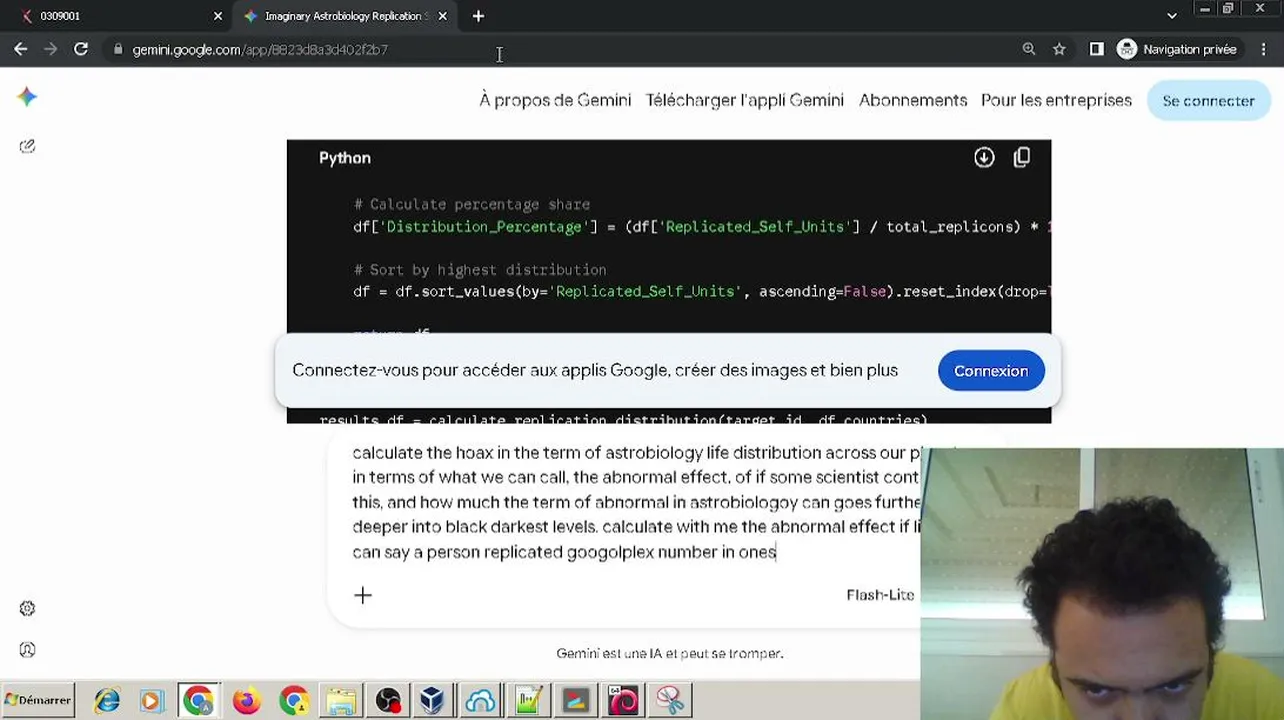
Task: View site information padlock icon
Action: [x=118, y=49]
